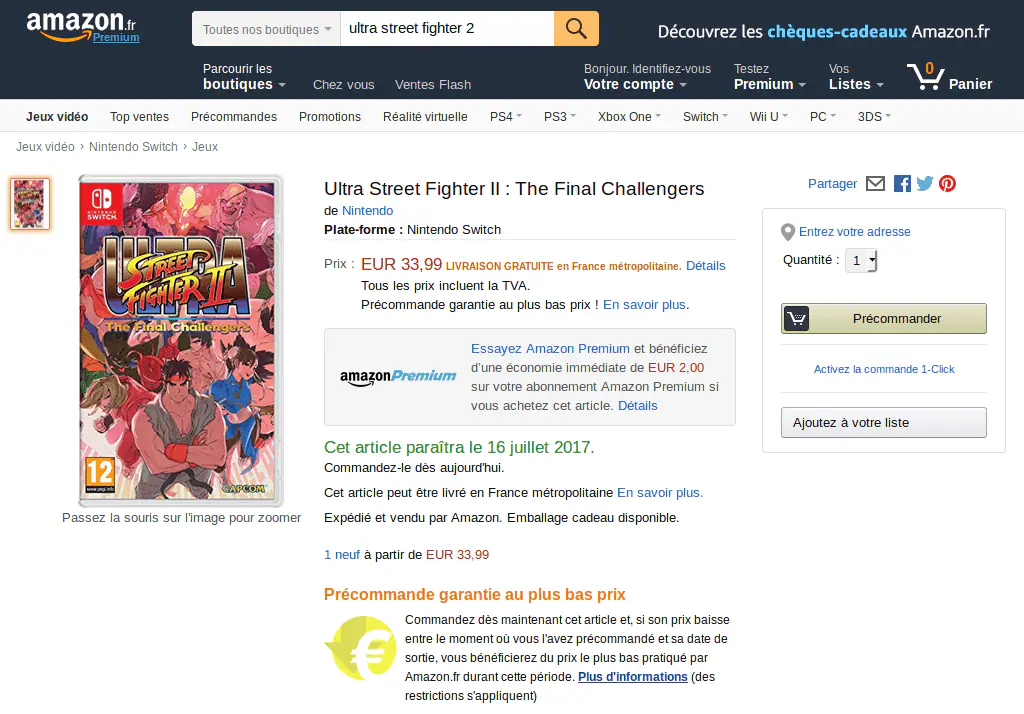
Task: Expand the Votre compte menu
Action: pos(635,84)
